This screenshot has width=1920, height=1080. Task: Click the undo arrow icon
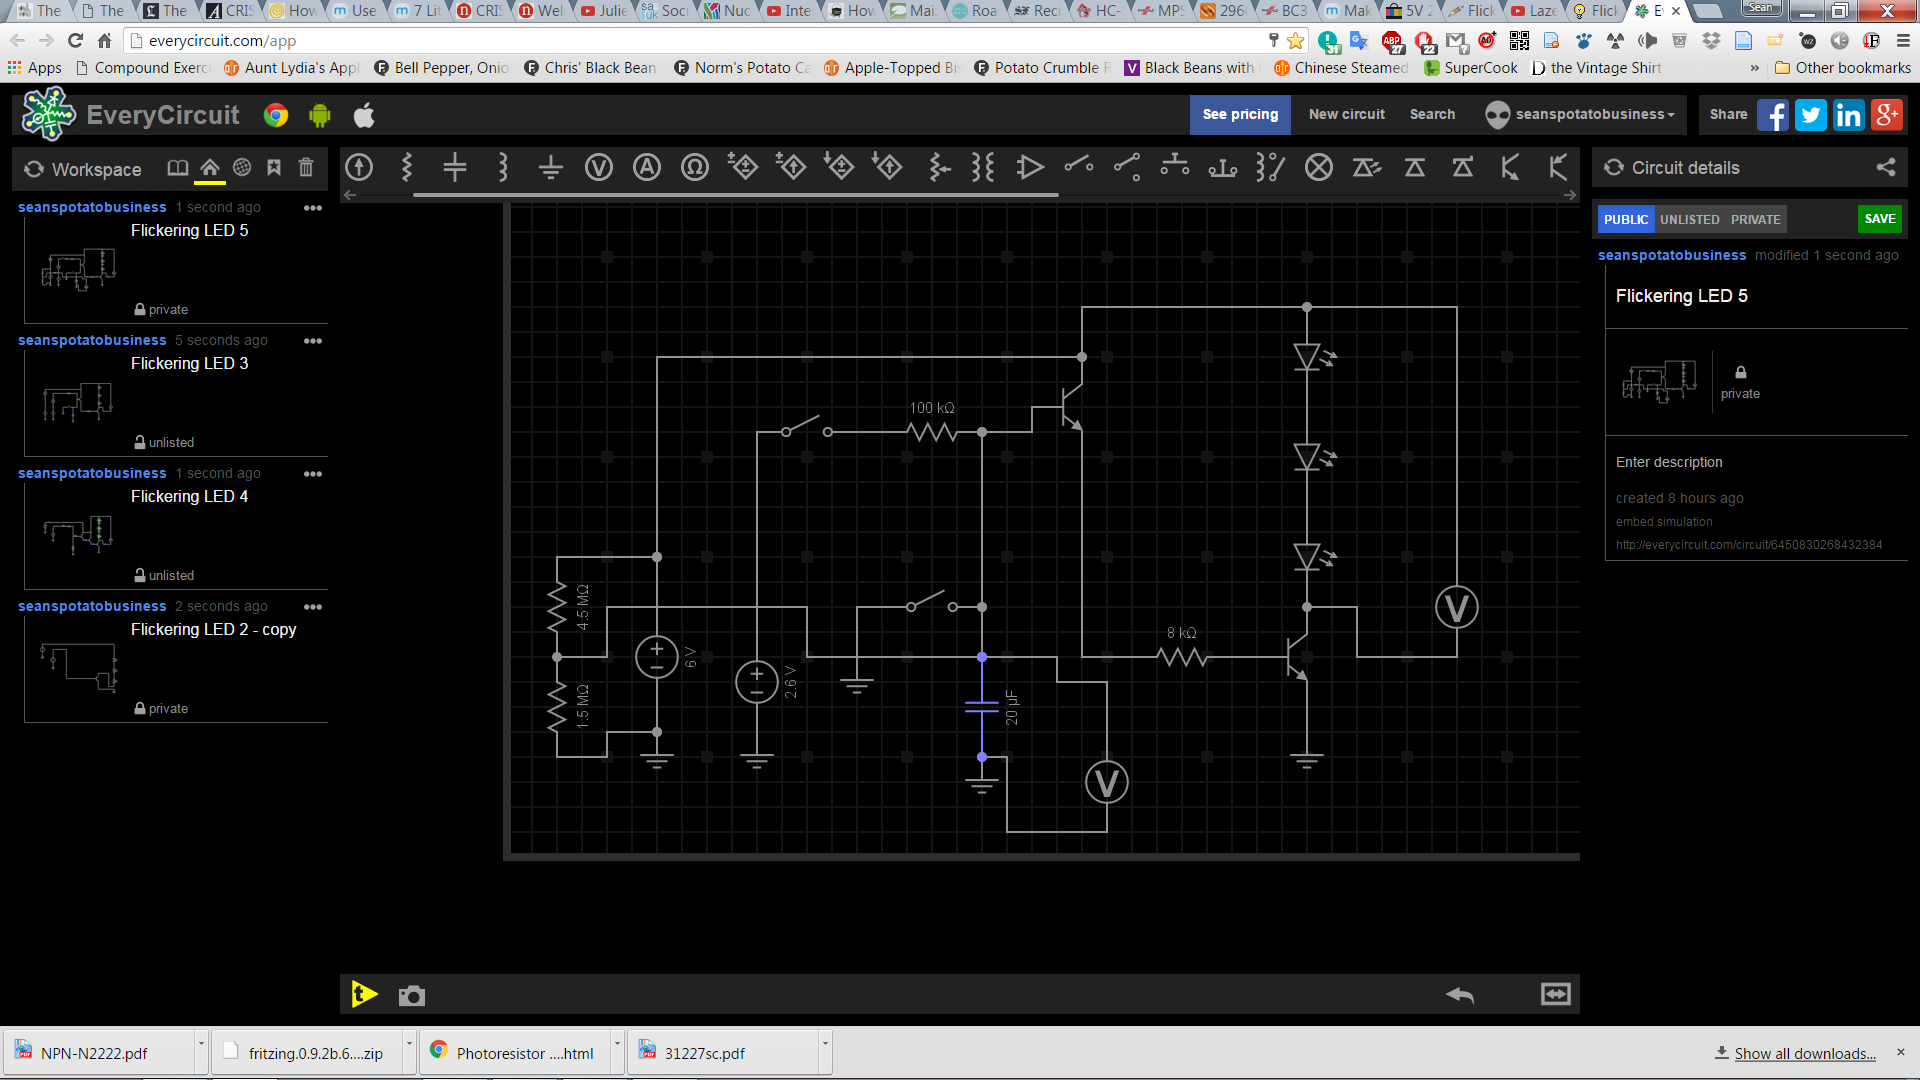(x=1460, y=994)
